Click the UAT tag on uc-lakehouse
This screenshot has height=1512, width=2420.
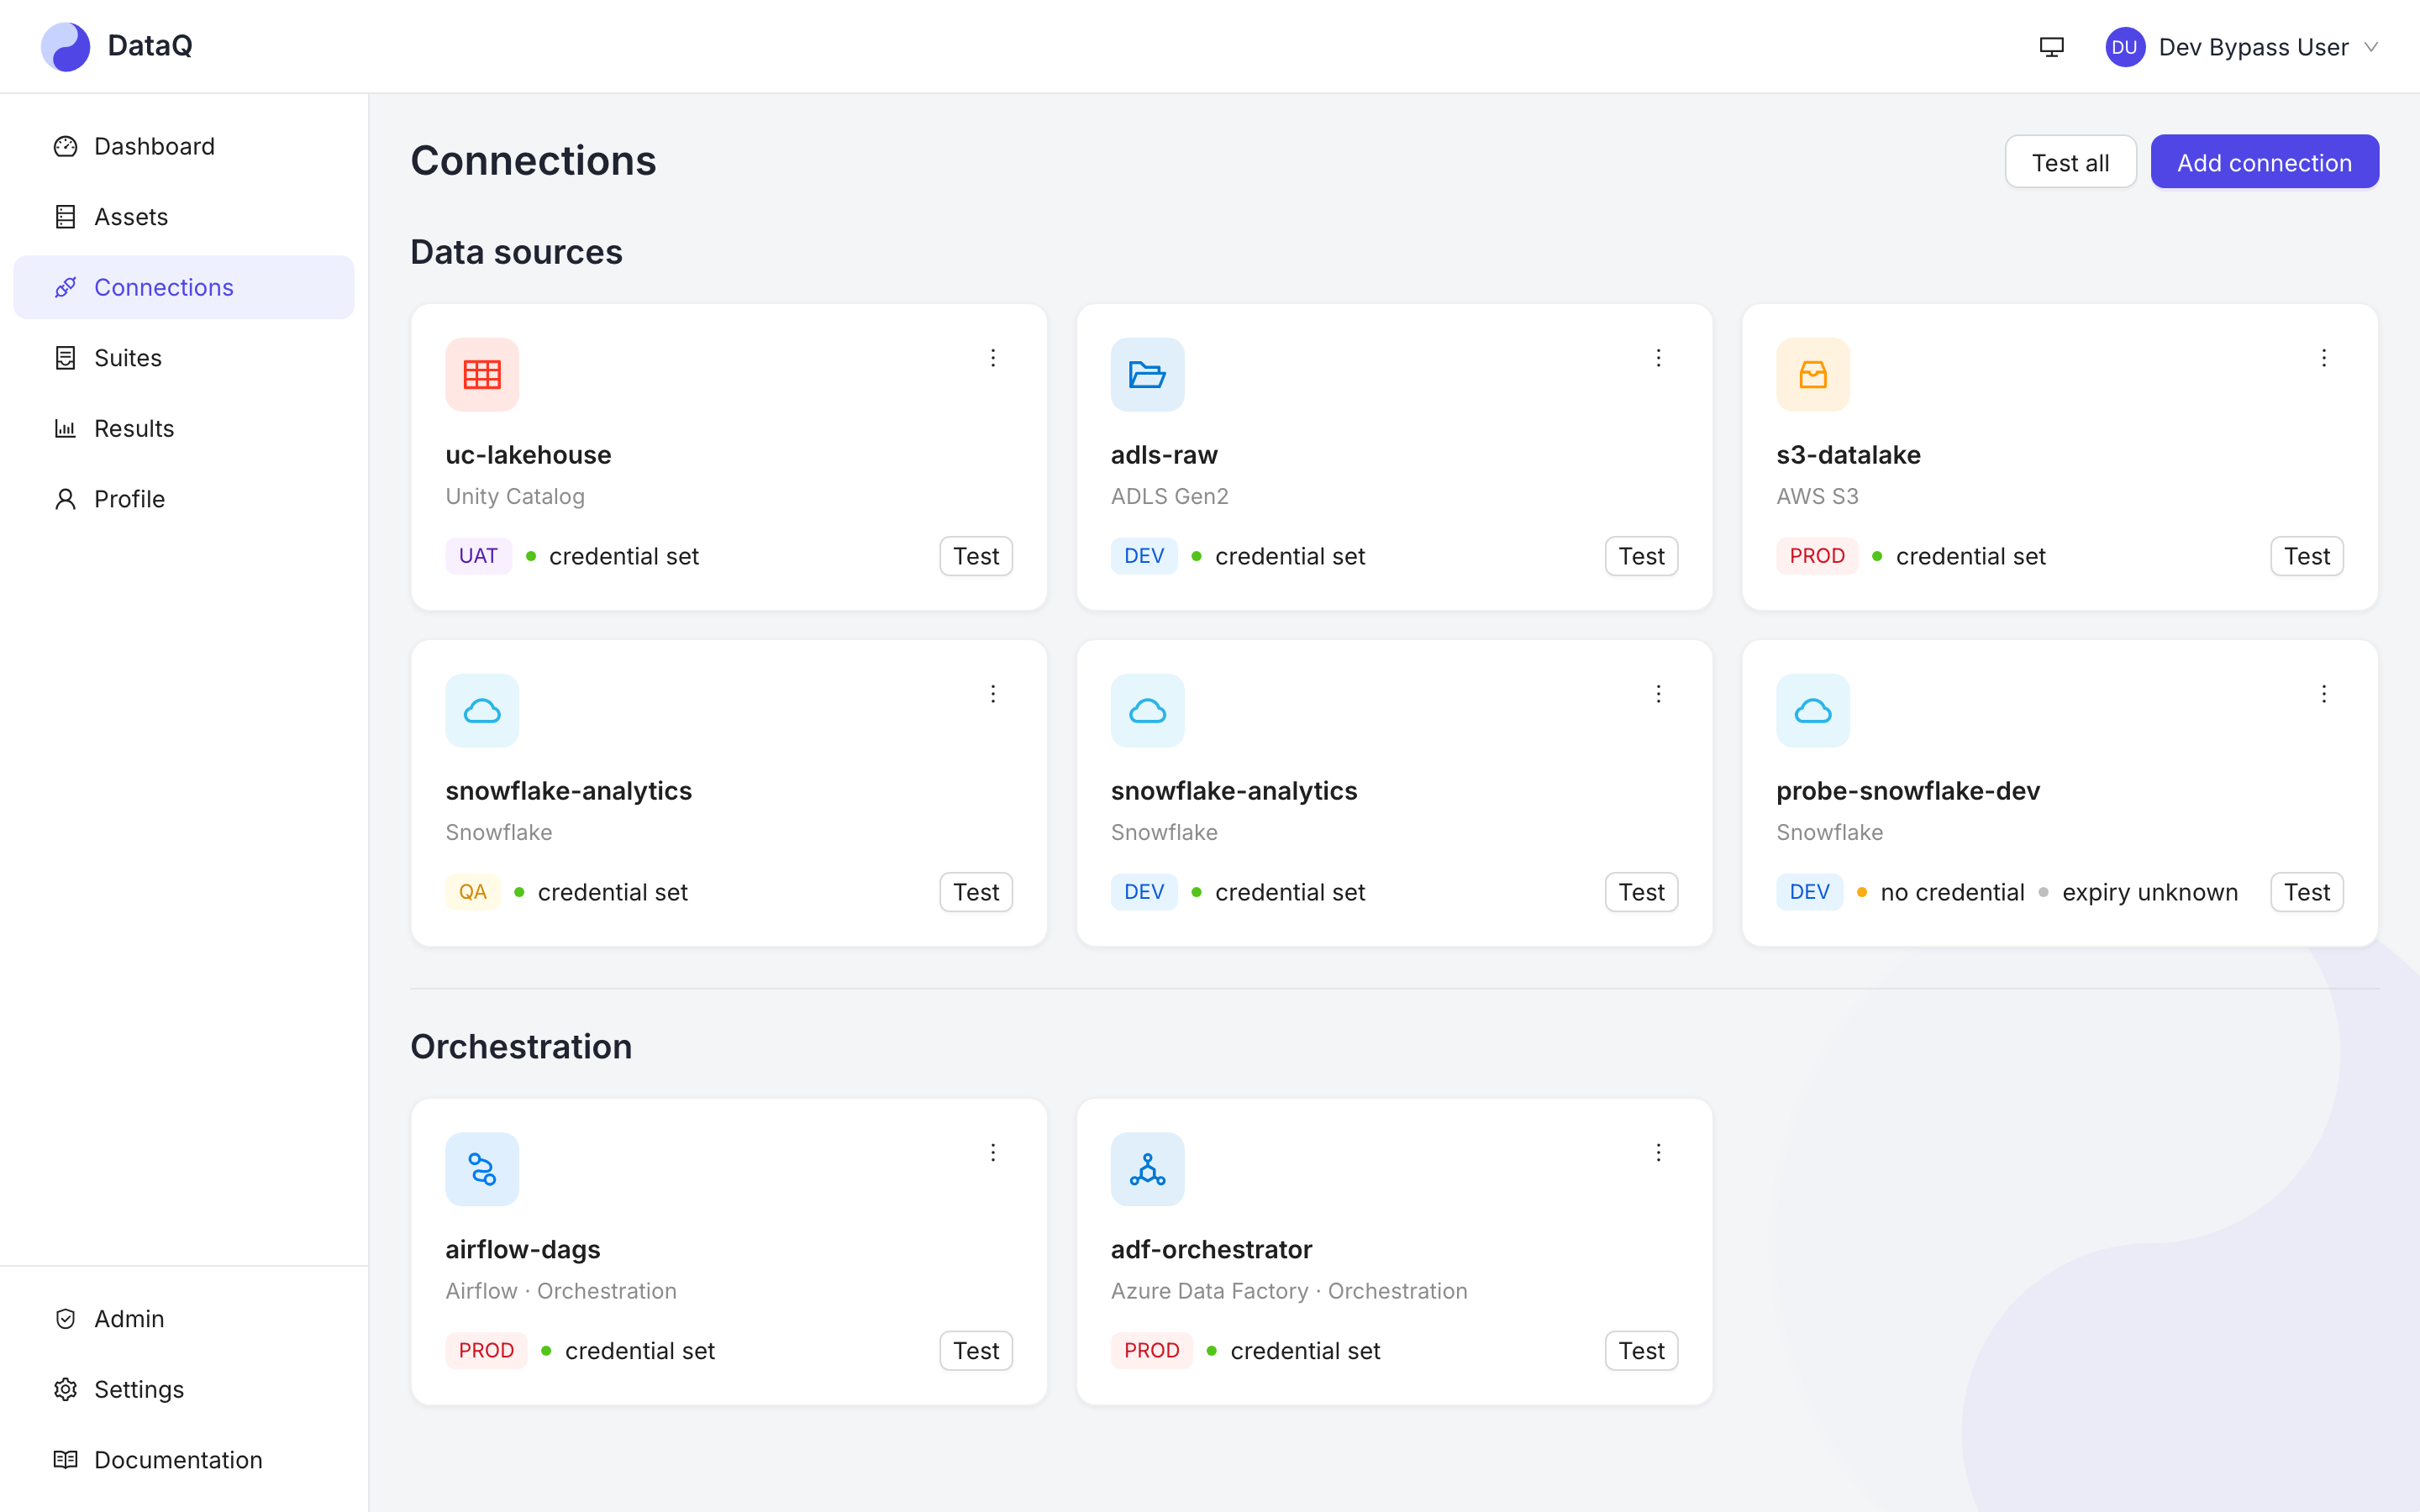point(478,556)
